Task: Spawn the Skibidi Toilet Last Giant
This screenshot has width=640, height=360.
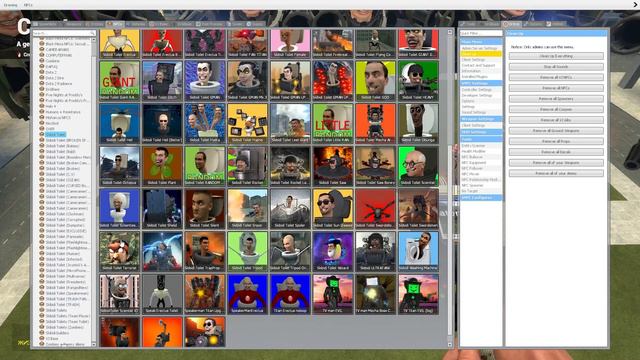Action: (290, 123)
